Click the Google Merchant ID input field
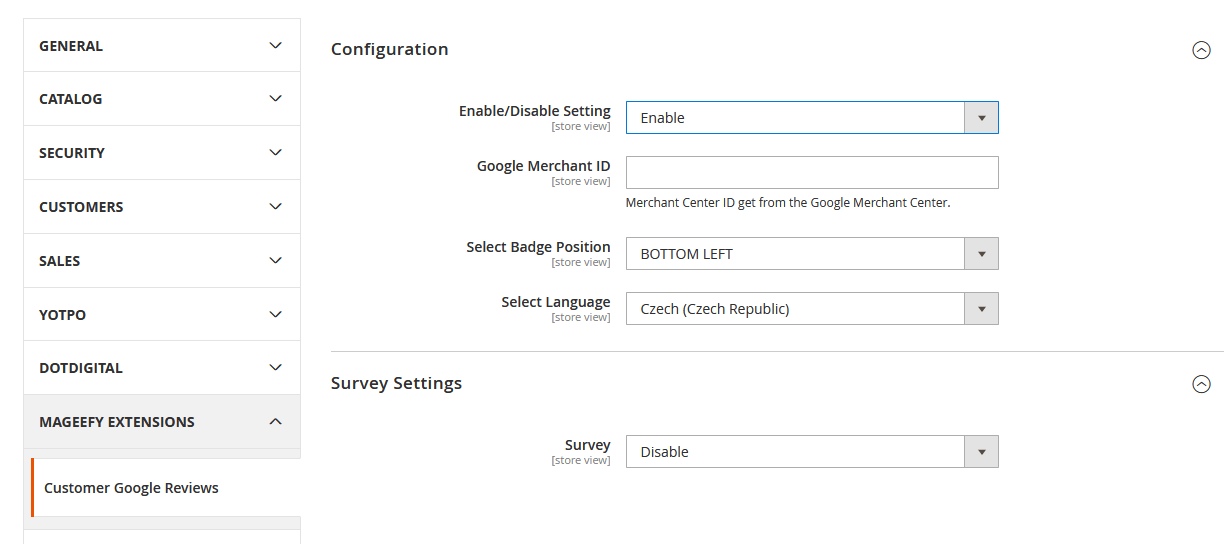1225x544 pixels. 811,172
